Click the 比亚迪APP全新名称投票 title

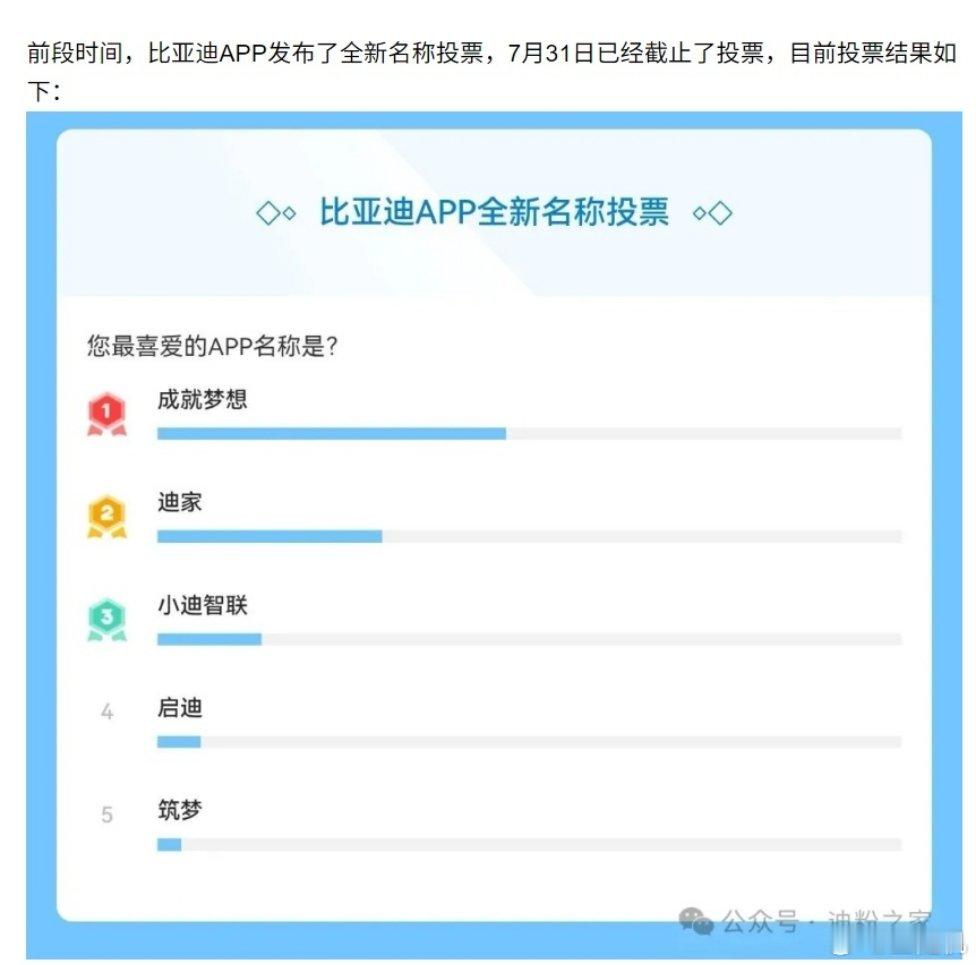click(x=494, y=212)
